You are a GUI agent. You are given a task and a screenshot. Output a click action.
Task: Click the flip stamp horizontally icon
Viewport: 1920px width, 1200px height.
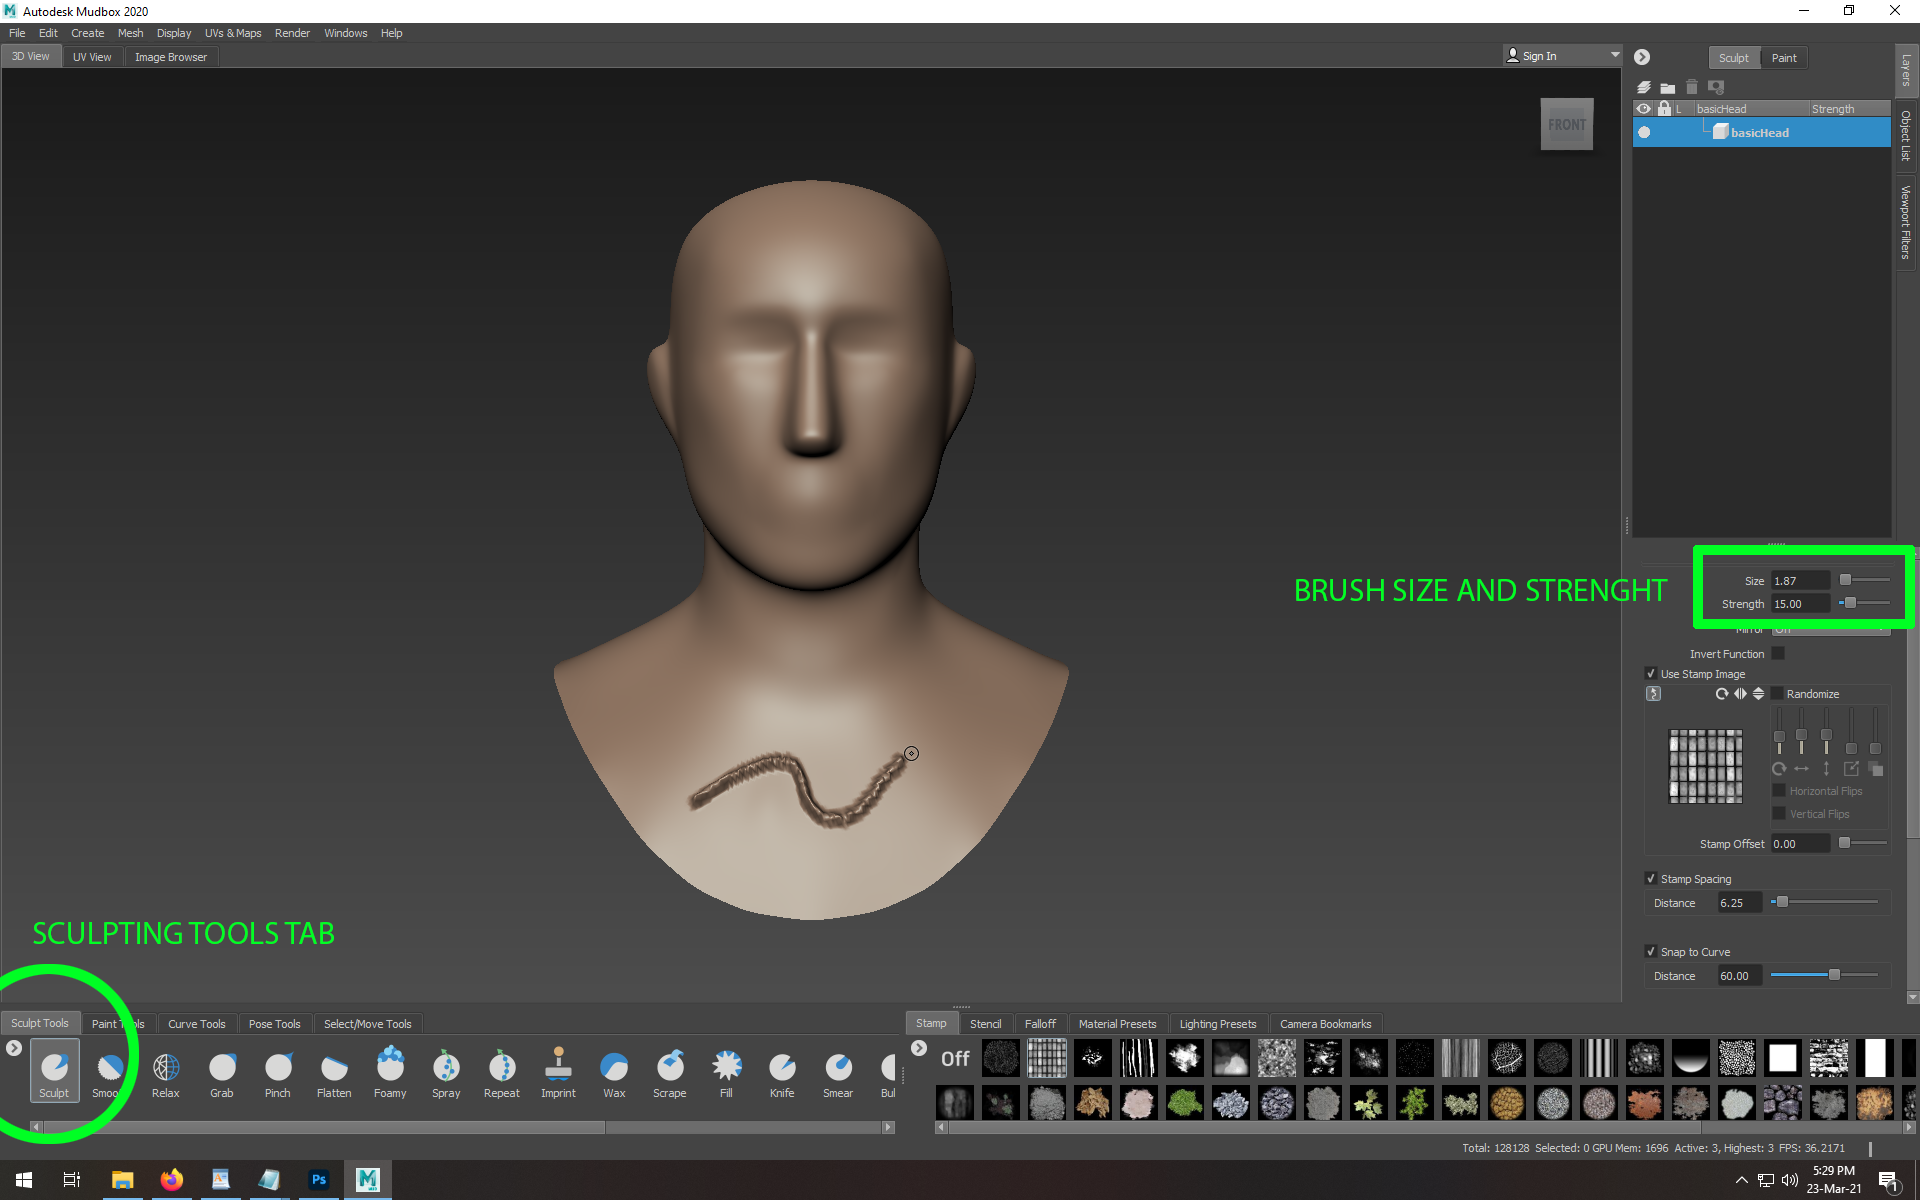point(1740,694)
